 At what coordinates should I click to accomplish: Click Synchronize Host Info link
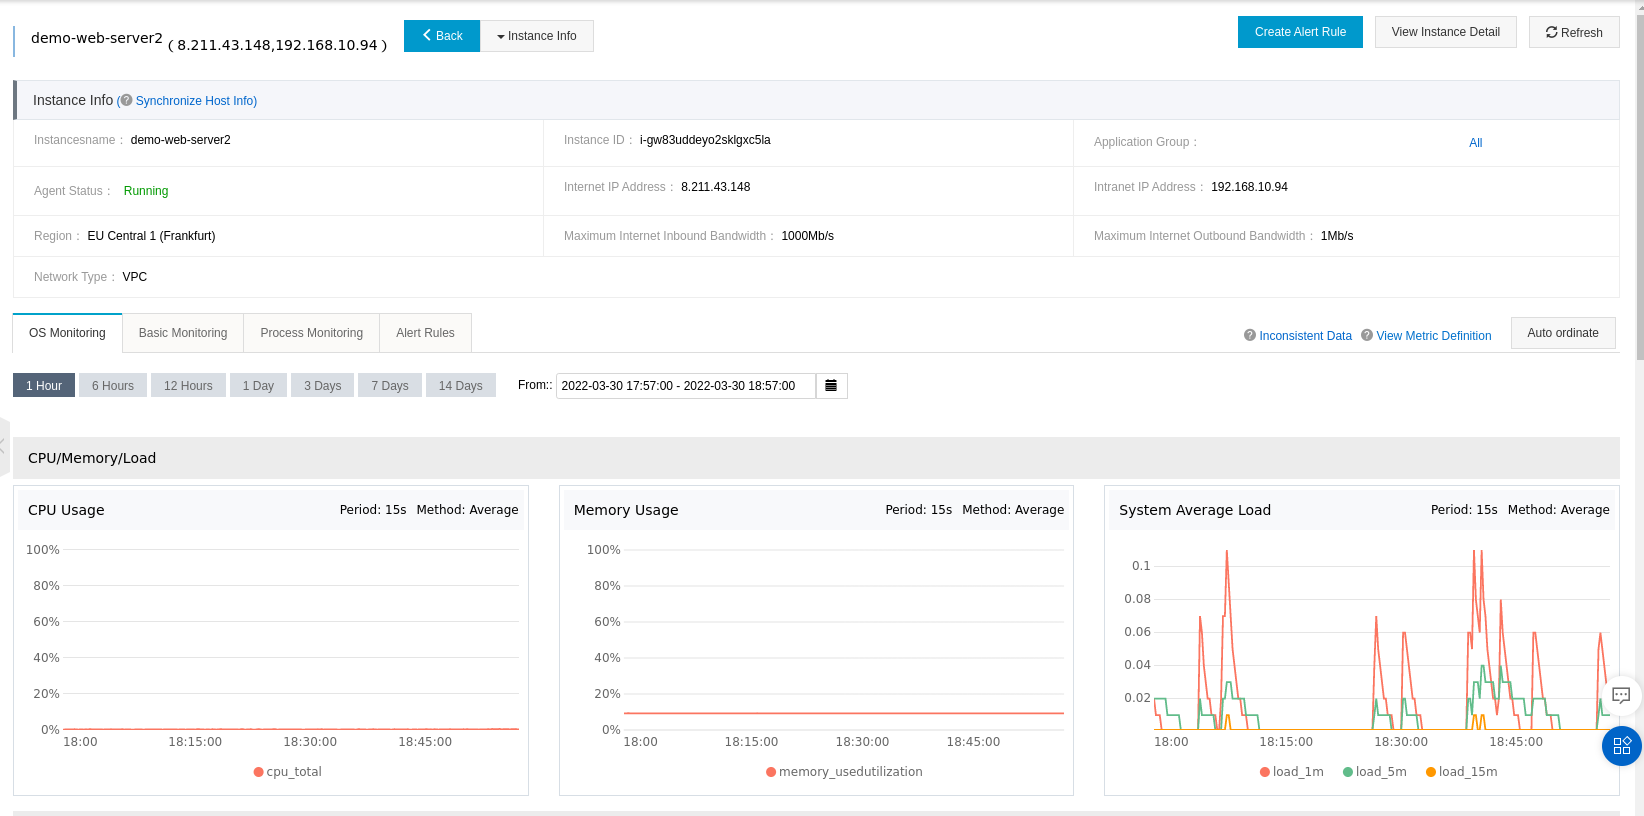click(196, 101)
